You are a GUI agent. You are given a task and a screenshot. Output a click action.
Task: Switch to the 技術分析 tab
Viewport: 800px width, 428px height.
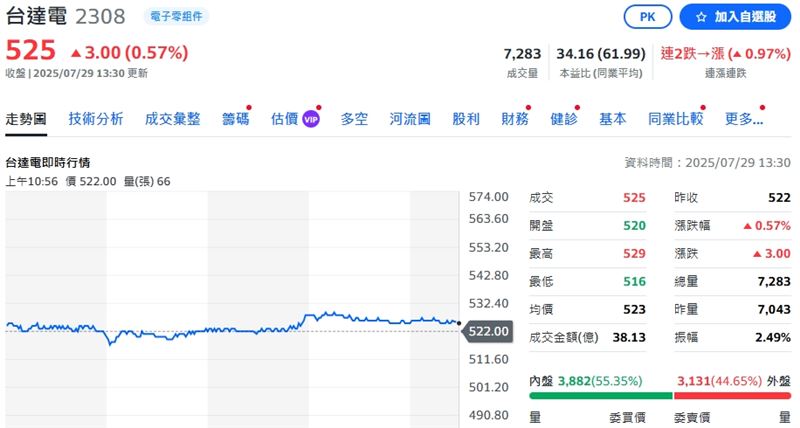point(96,119)
